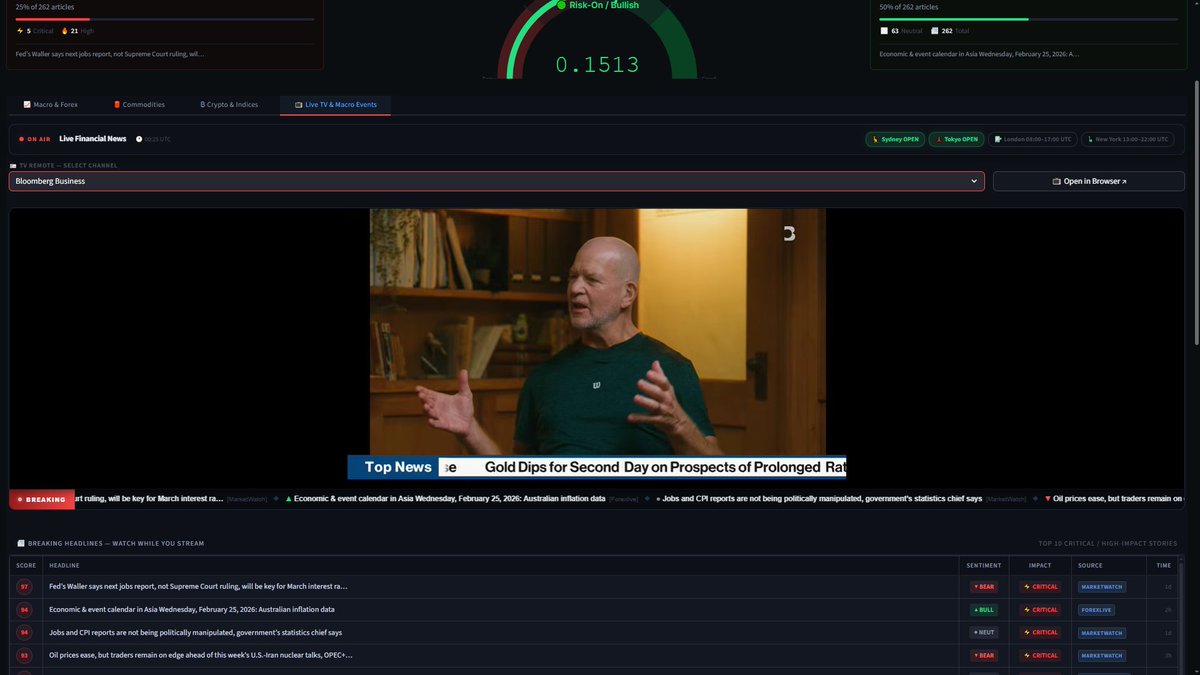Click MARKETWATCH source on Jobs and CPI row

(1102, 632)
